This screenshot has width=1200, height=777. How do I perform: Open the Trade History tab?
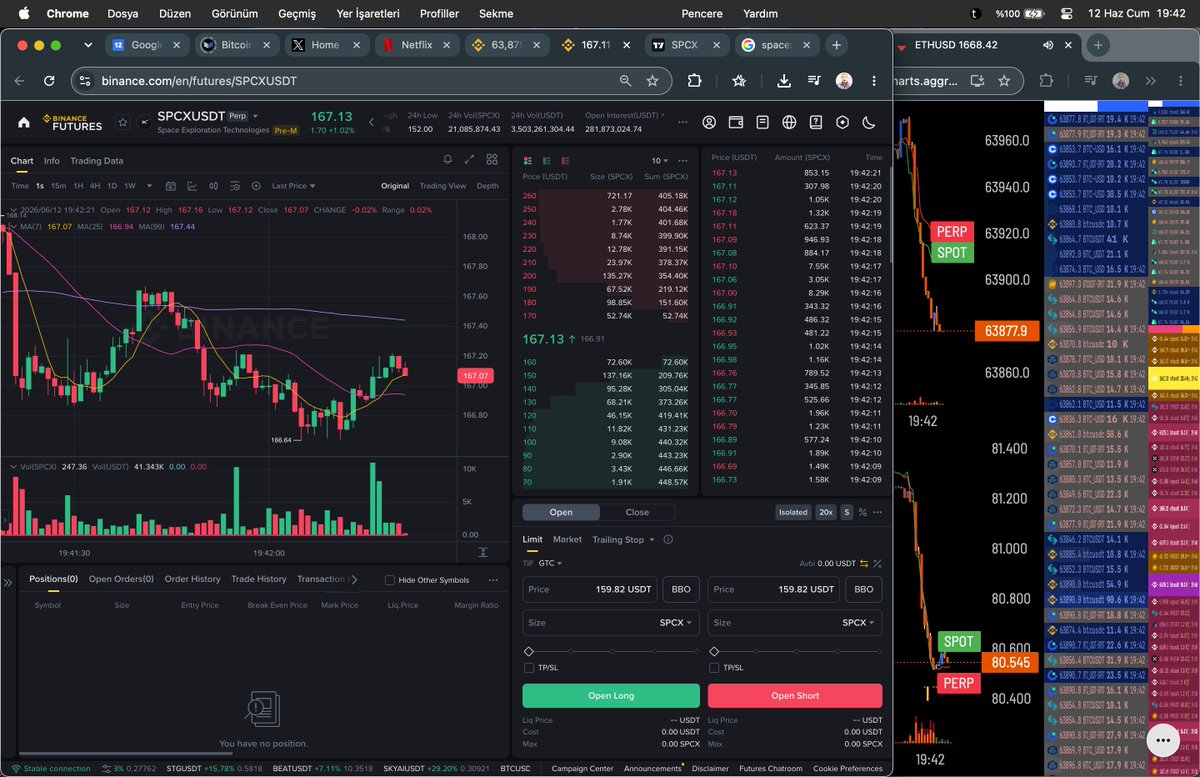click(x=258, y=579)
